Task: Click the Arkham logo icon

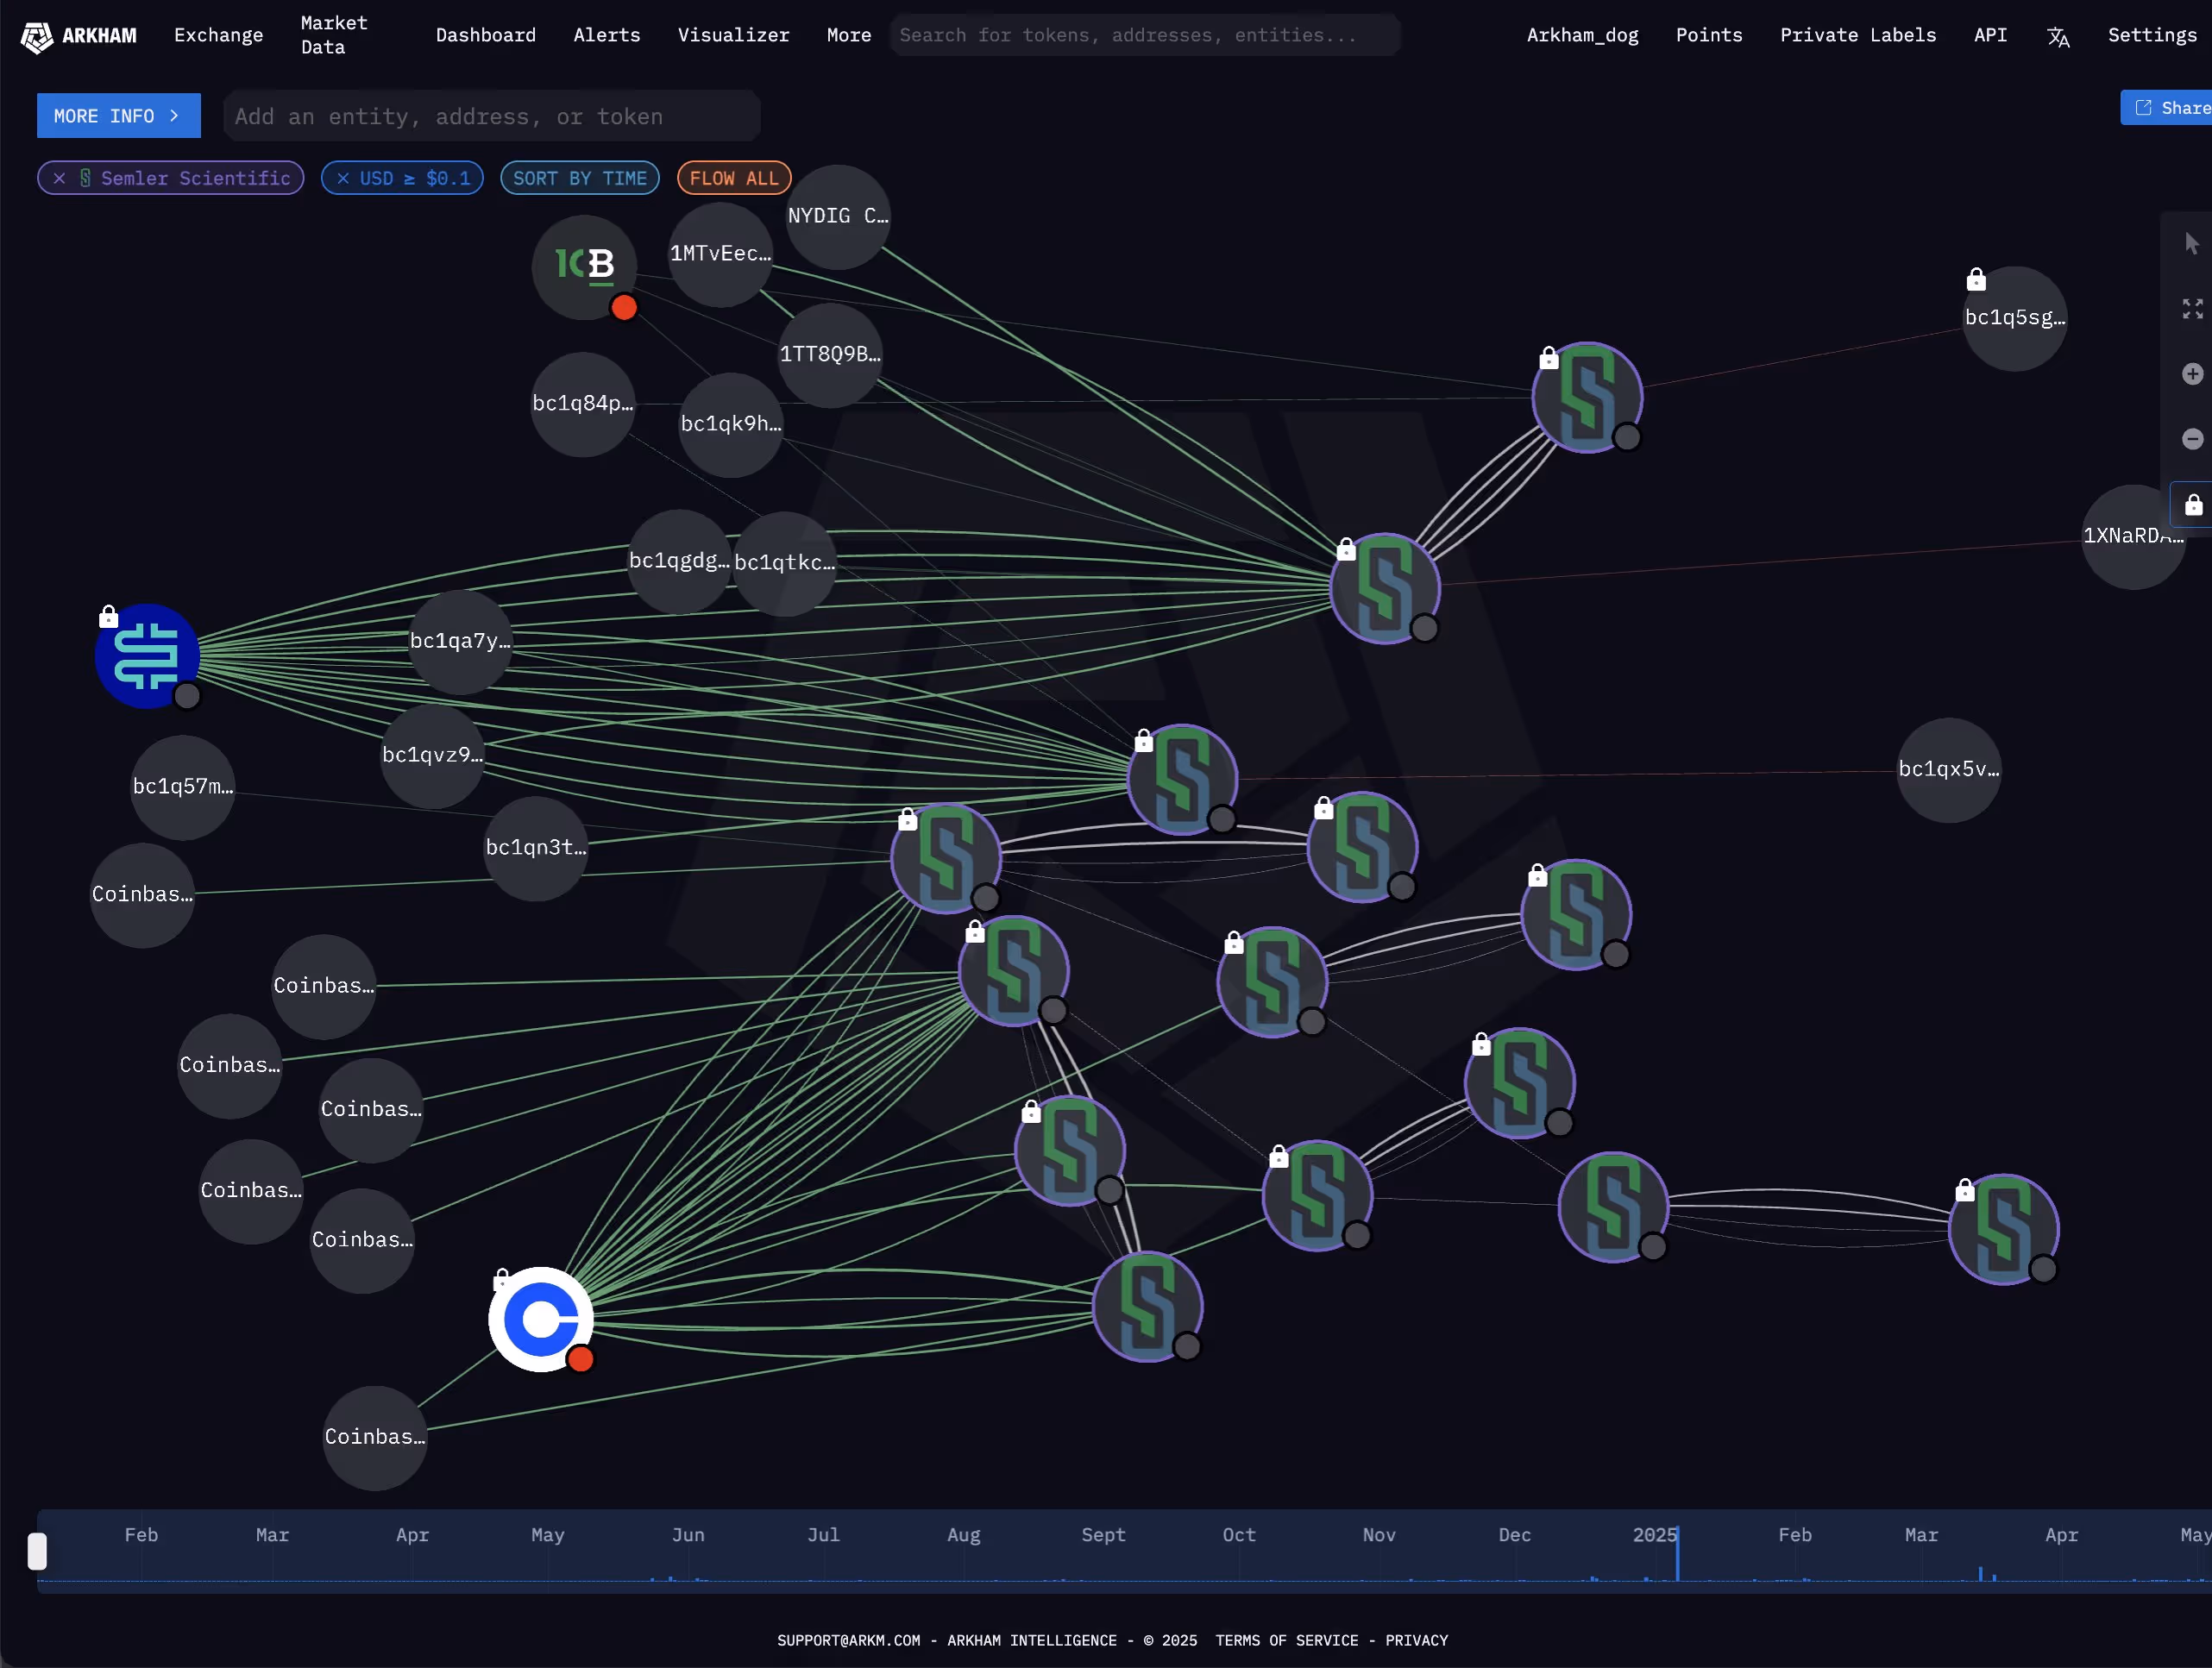Action: [x=37, y=37]
